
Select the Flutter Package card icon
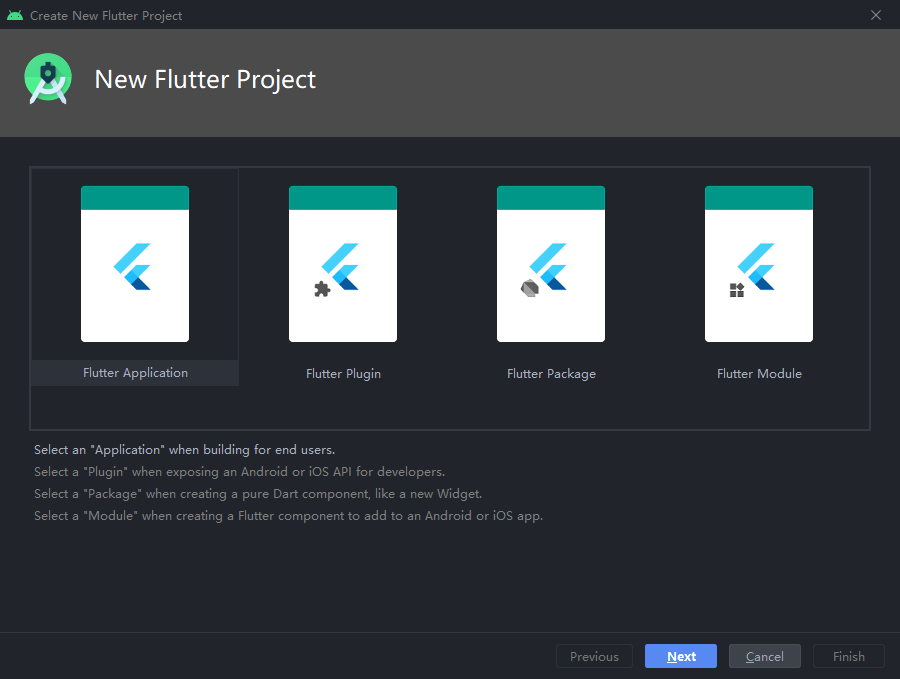coord(551,264)
